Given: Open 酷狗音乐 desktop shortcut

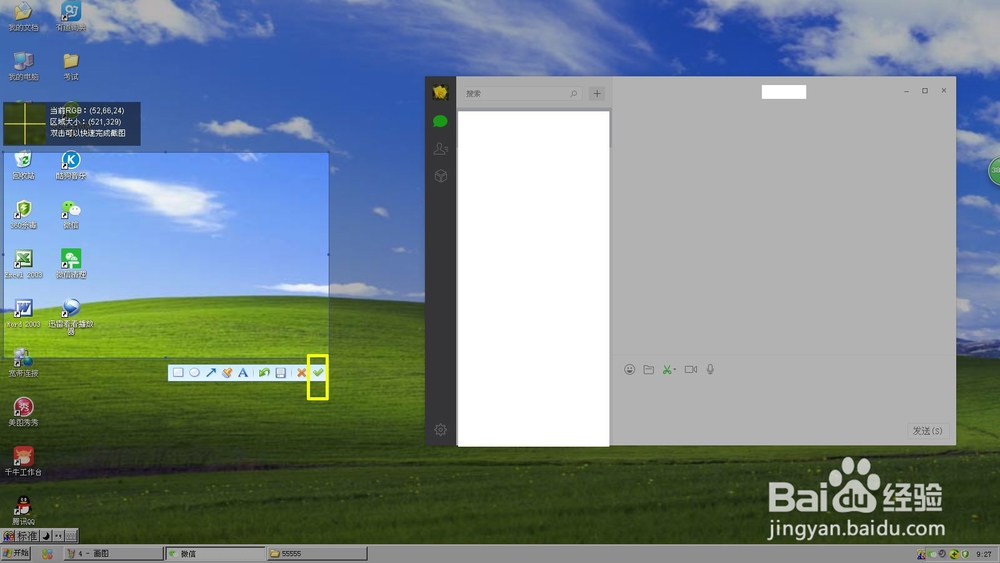Looking at the screenshot, I should click(71, 165).
